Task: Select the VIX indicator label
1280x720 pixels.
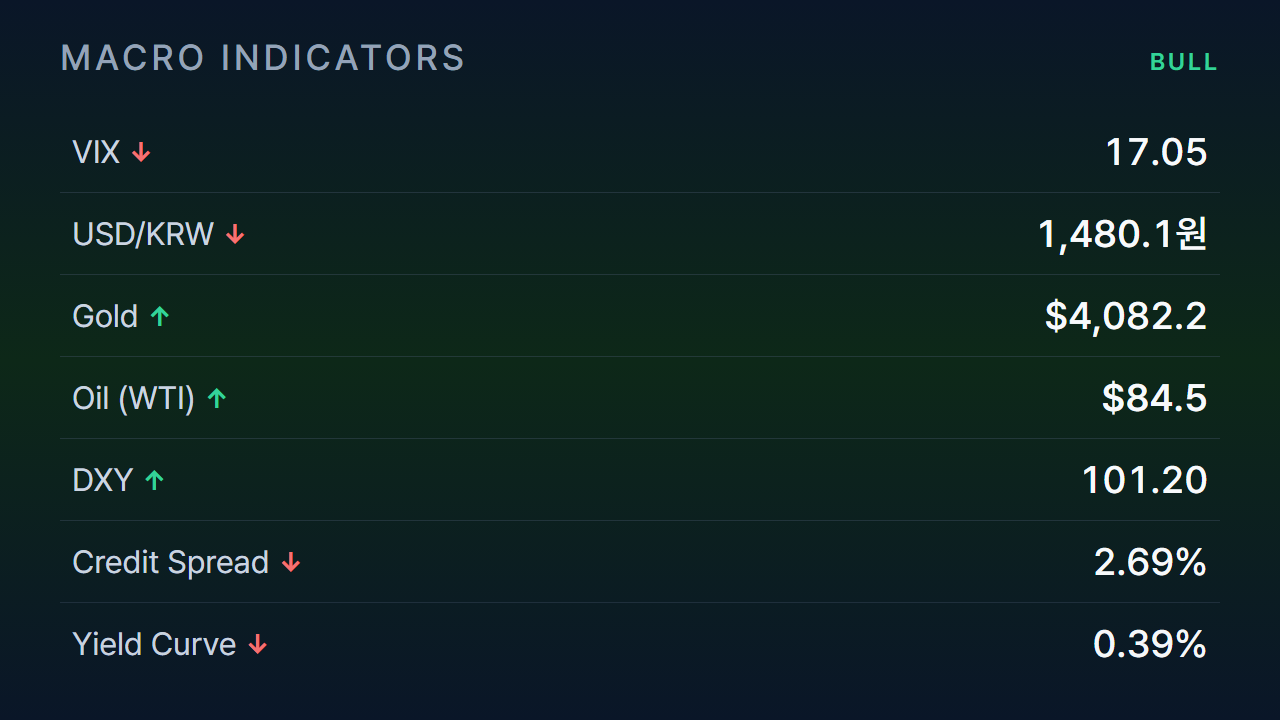Action: coord(96,152)
